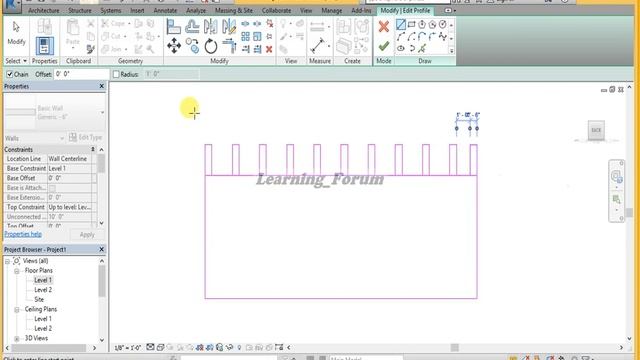Click the Modify tool button
Viewport: 640px width, 360px height.
[x=16, y=33]
